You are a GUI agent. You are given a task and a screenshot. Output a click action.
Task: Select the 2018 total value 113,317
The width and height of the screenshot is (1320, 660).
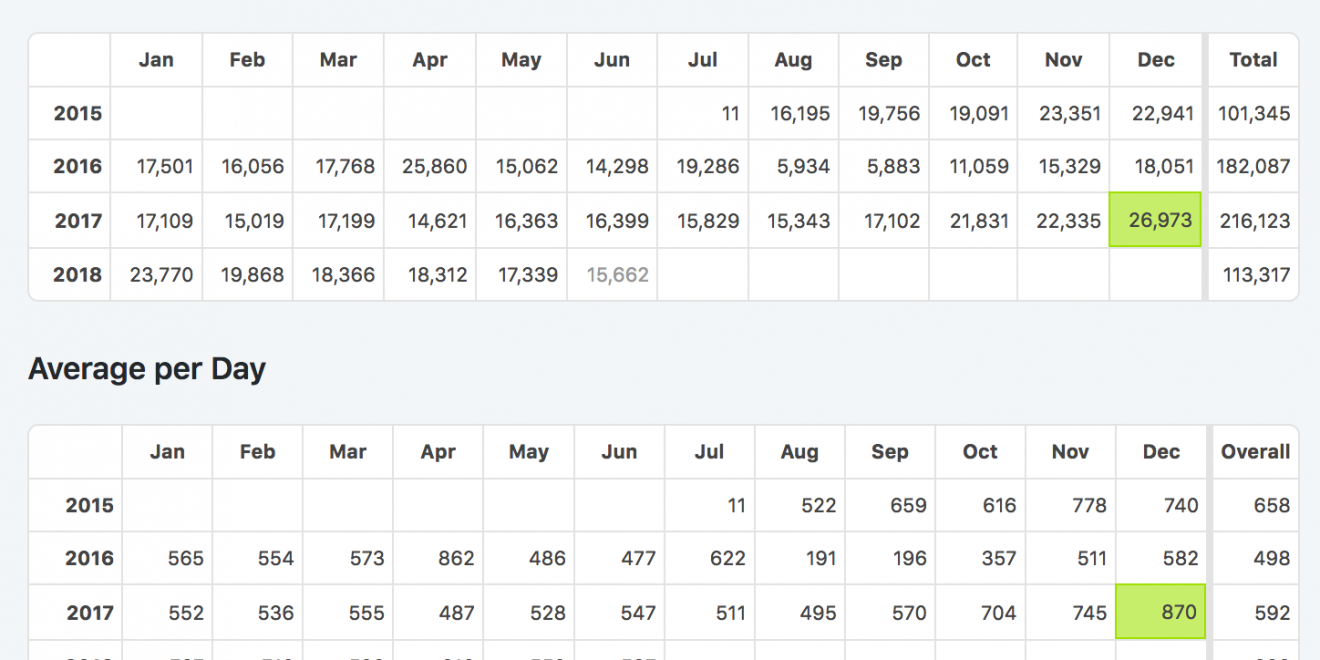coord(1256,274)
